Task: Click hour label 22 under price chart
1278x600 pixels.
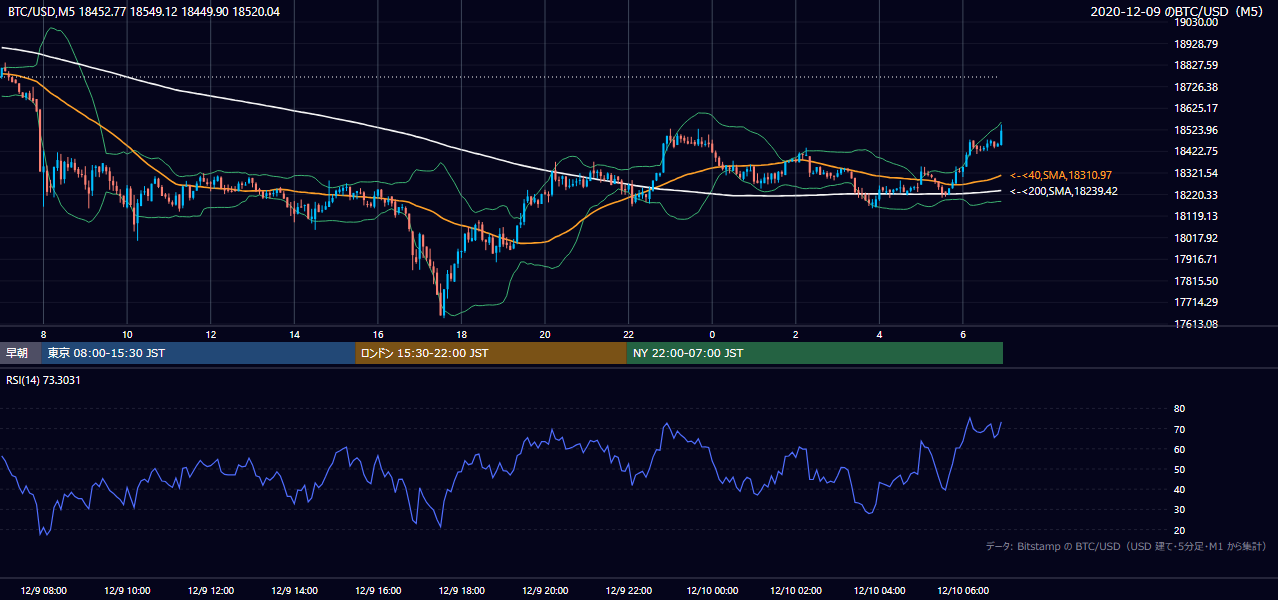Action: 628,334
